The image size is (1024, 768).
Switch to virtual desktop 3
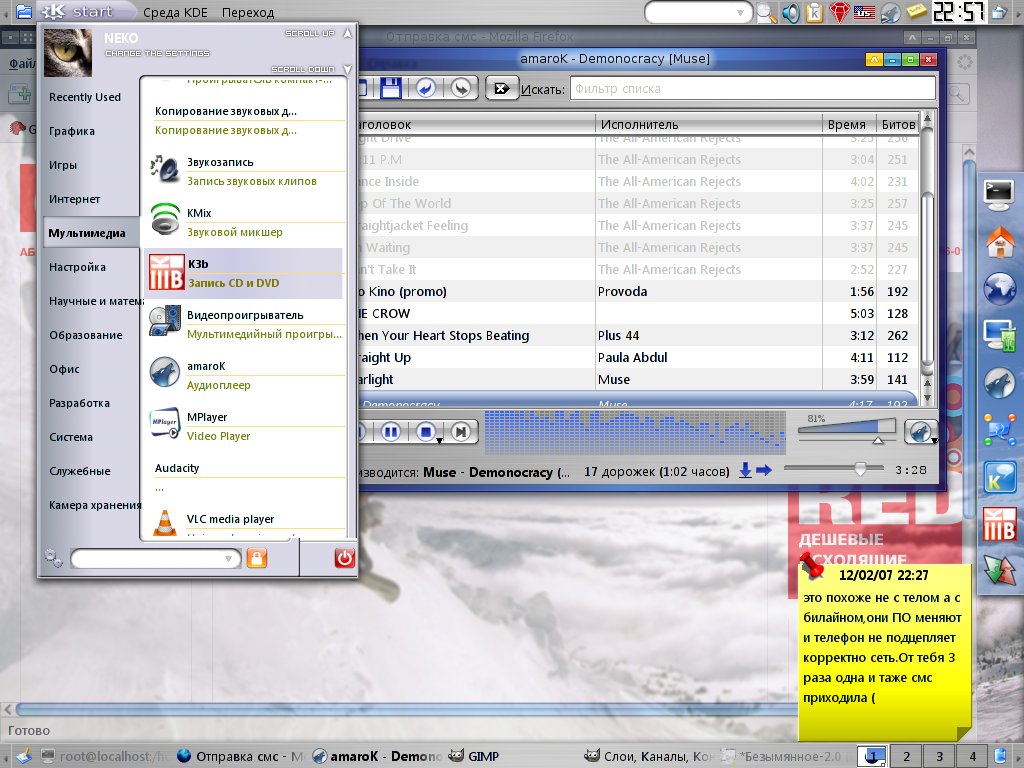point(939,756)
